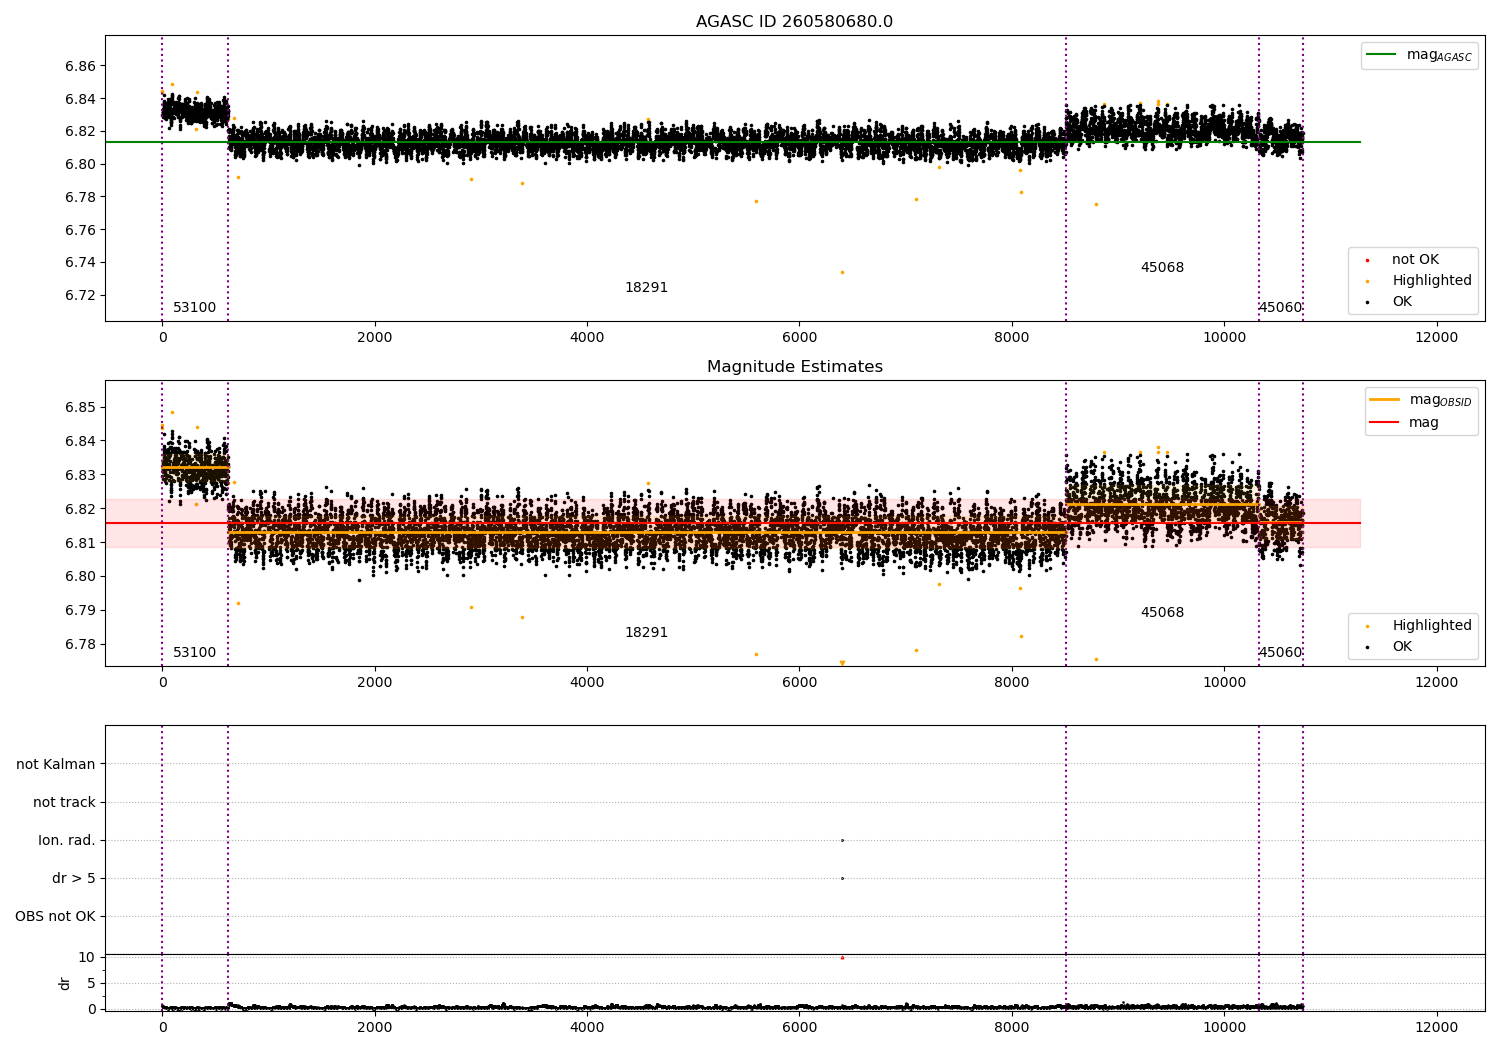Viewport: 1500px width, 1050px height.
Task: Click obsid label 18291 in the top plot
Action: coord(646,288)
